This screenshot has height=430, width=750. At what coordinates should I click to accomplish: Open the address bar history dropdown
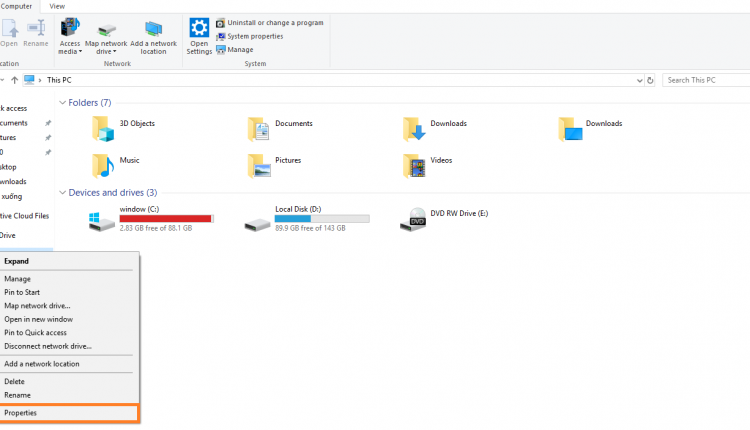click(640, 81)
